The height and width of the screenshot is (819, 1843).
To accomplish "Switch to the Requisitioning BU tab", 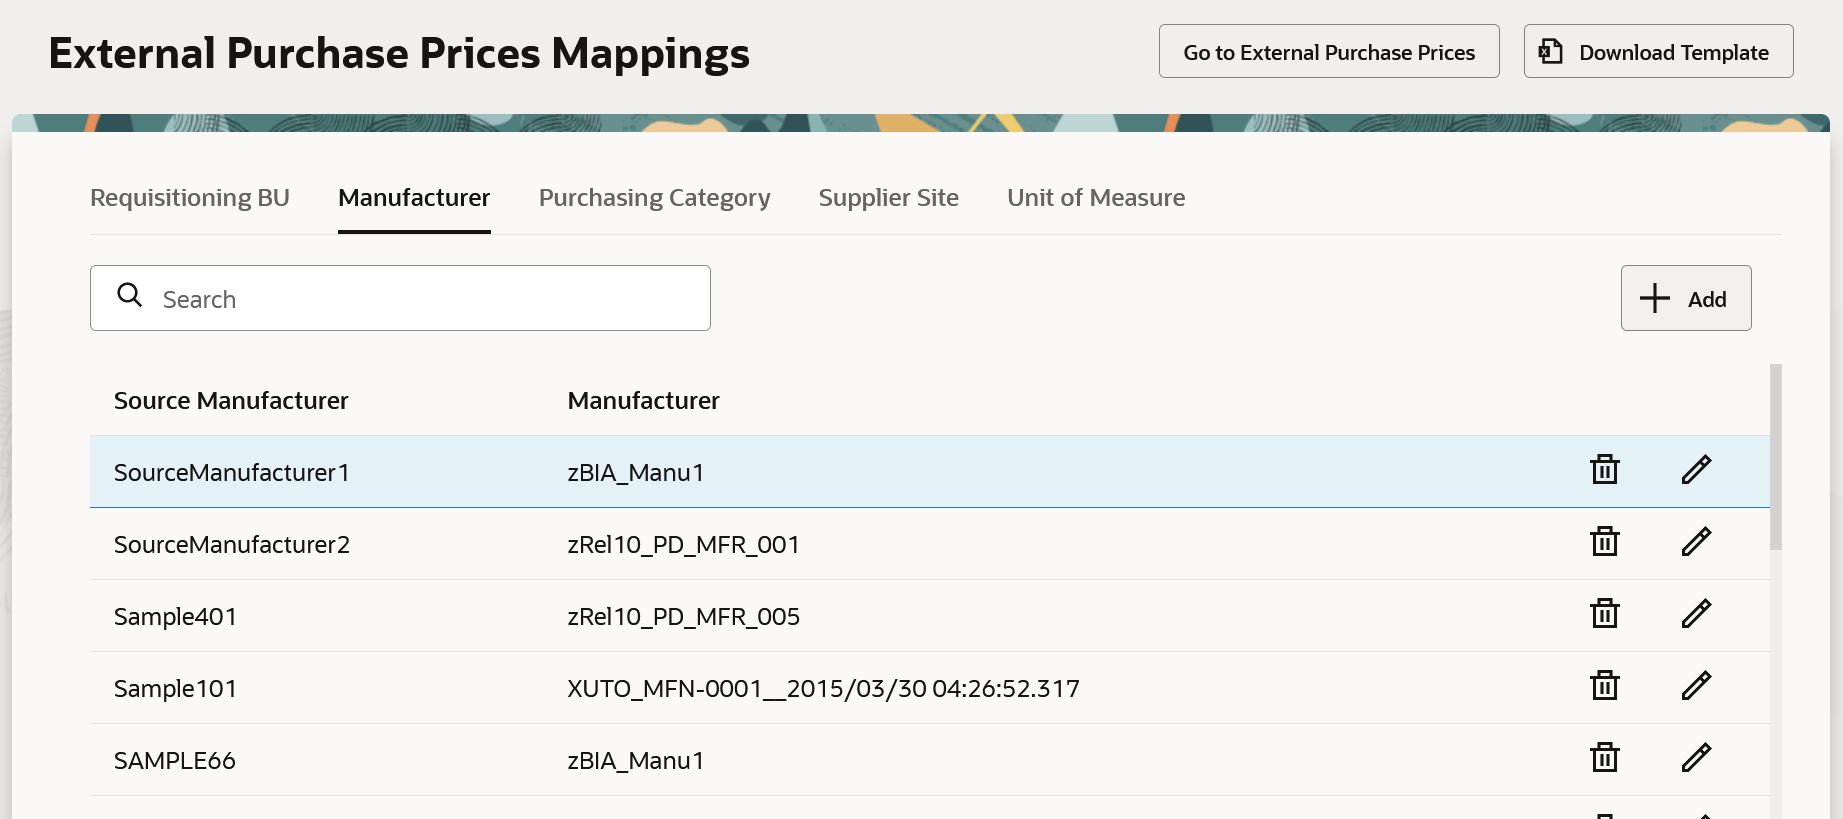I will [x=190, y=198].
